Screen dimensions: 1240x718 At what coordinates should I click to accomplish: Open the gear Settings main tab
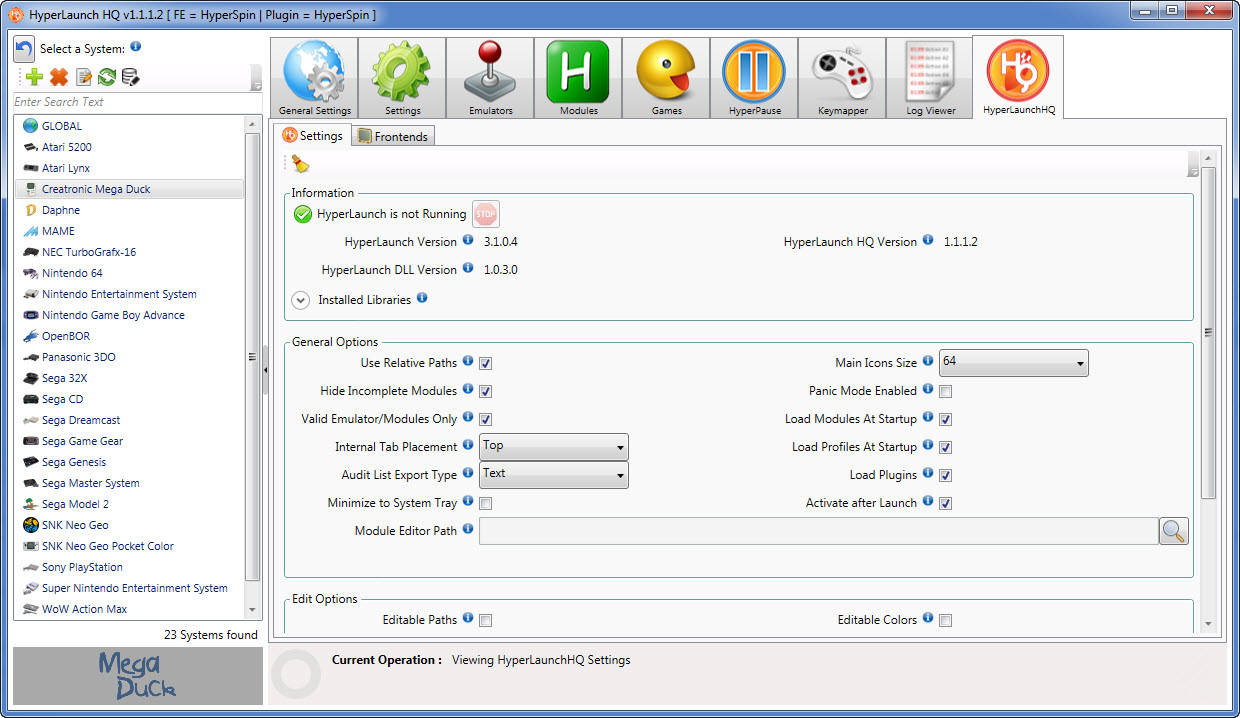point(402,79)
